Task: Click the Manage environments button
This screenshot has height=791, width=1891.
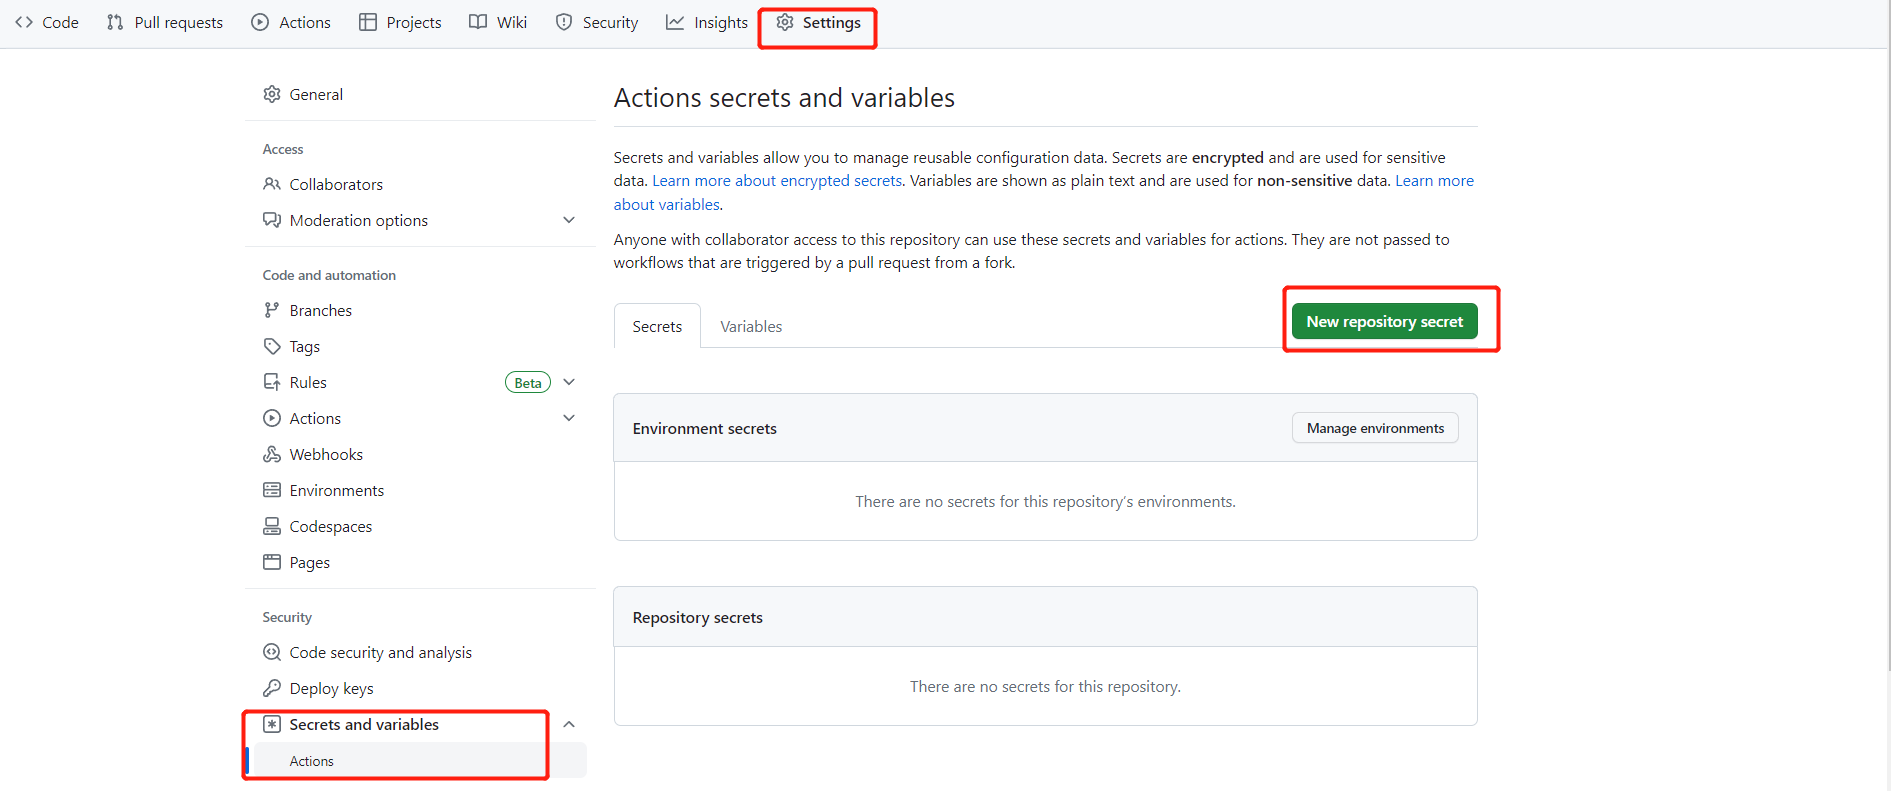Action: tap(1375, 428)
